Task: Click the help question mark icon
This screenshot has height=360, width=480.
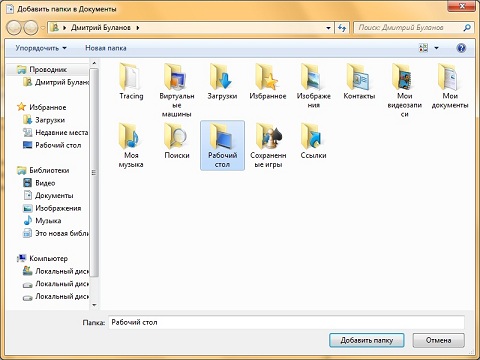Action: pos(461,48)
